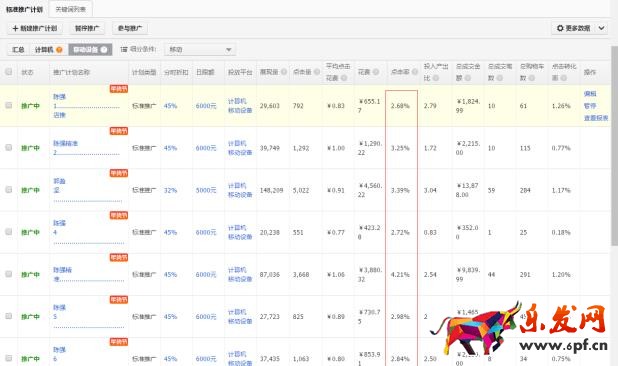Check the checkbox for the 148,209 impressions row
The image size is (618, 366).
(x=8, y=190)
